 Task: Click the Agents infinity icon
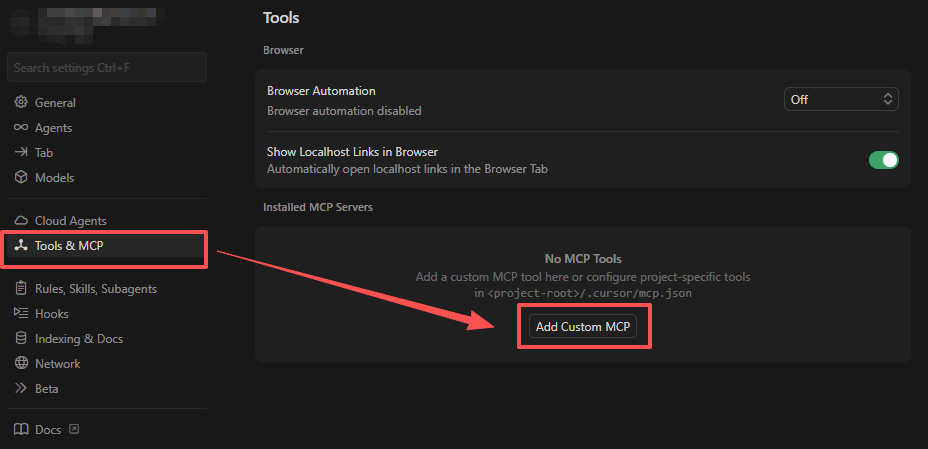click(x=21, y=128)
